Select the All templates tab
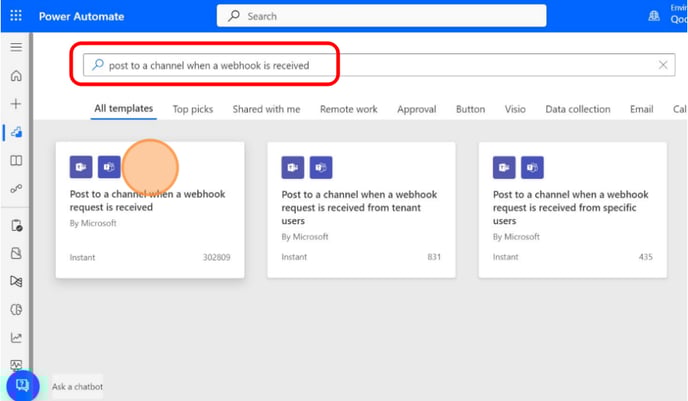Screen dimensions: 688x401 tap(124, 108)
